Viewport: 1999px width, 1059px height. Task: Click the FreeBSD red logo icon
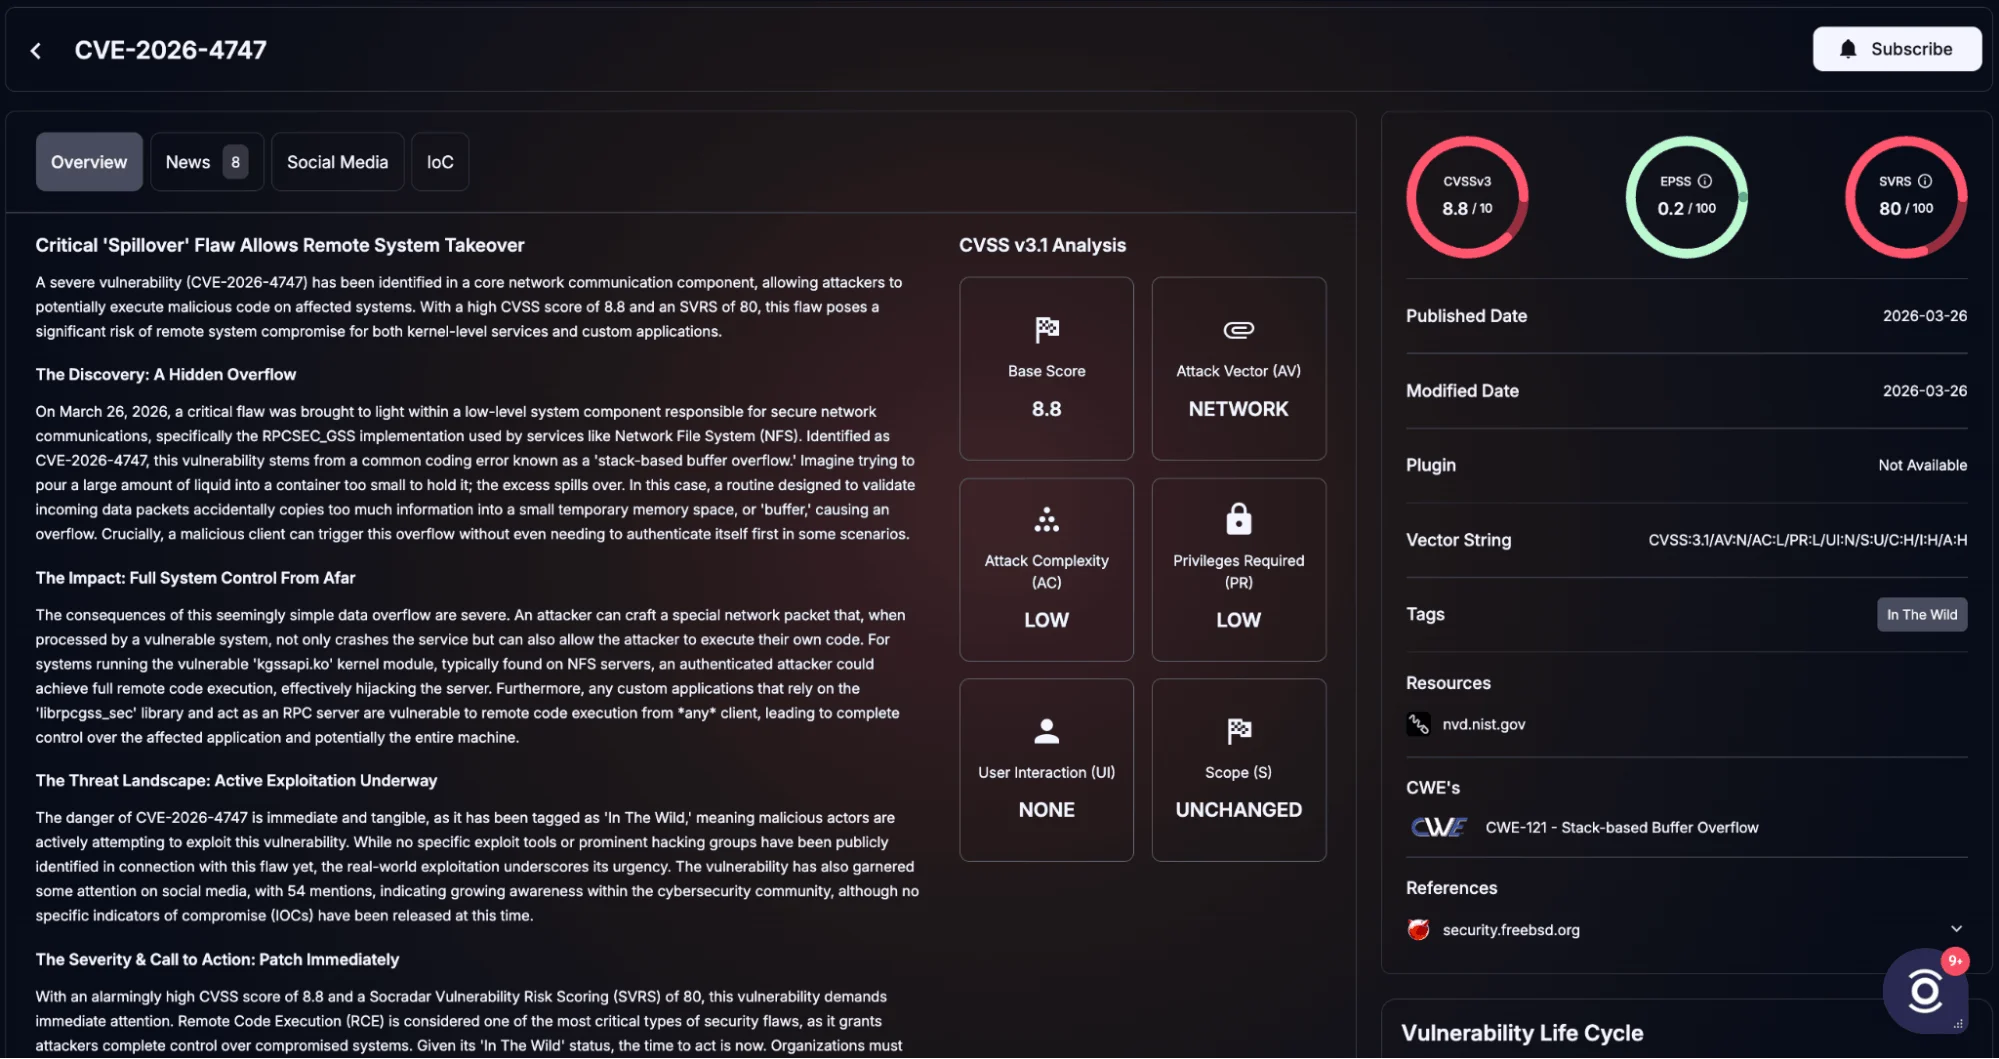[1418, 929]
